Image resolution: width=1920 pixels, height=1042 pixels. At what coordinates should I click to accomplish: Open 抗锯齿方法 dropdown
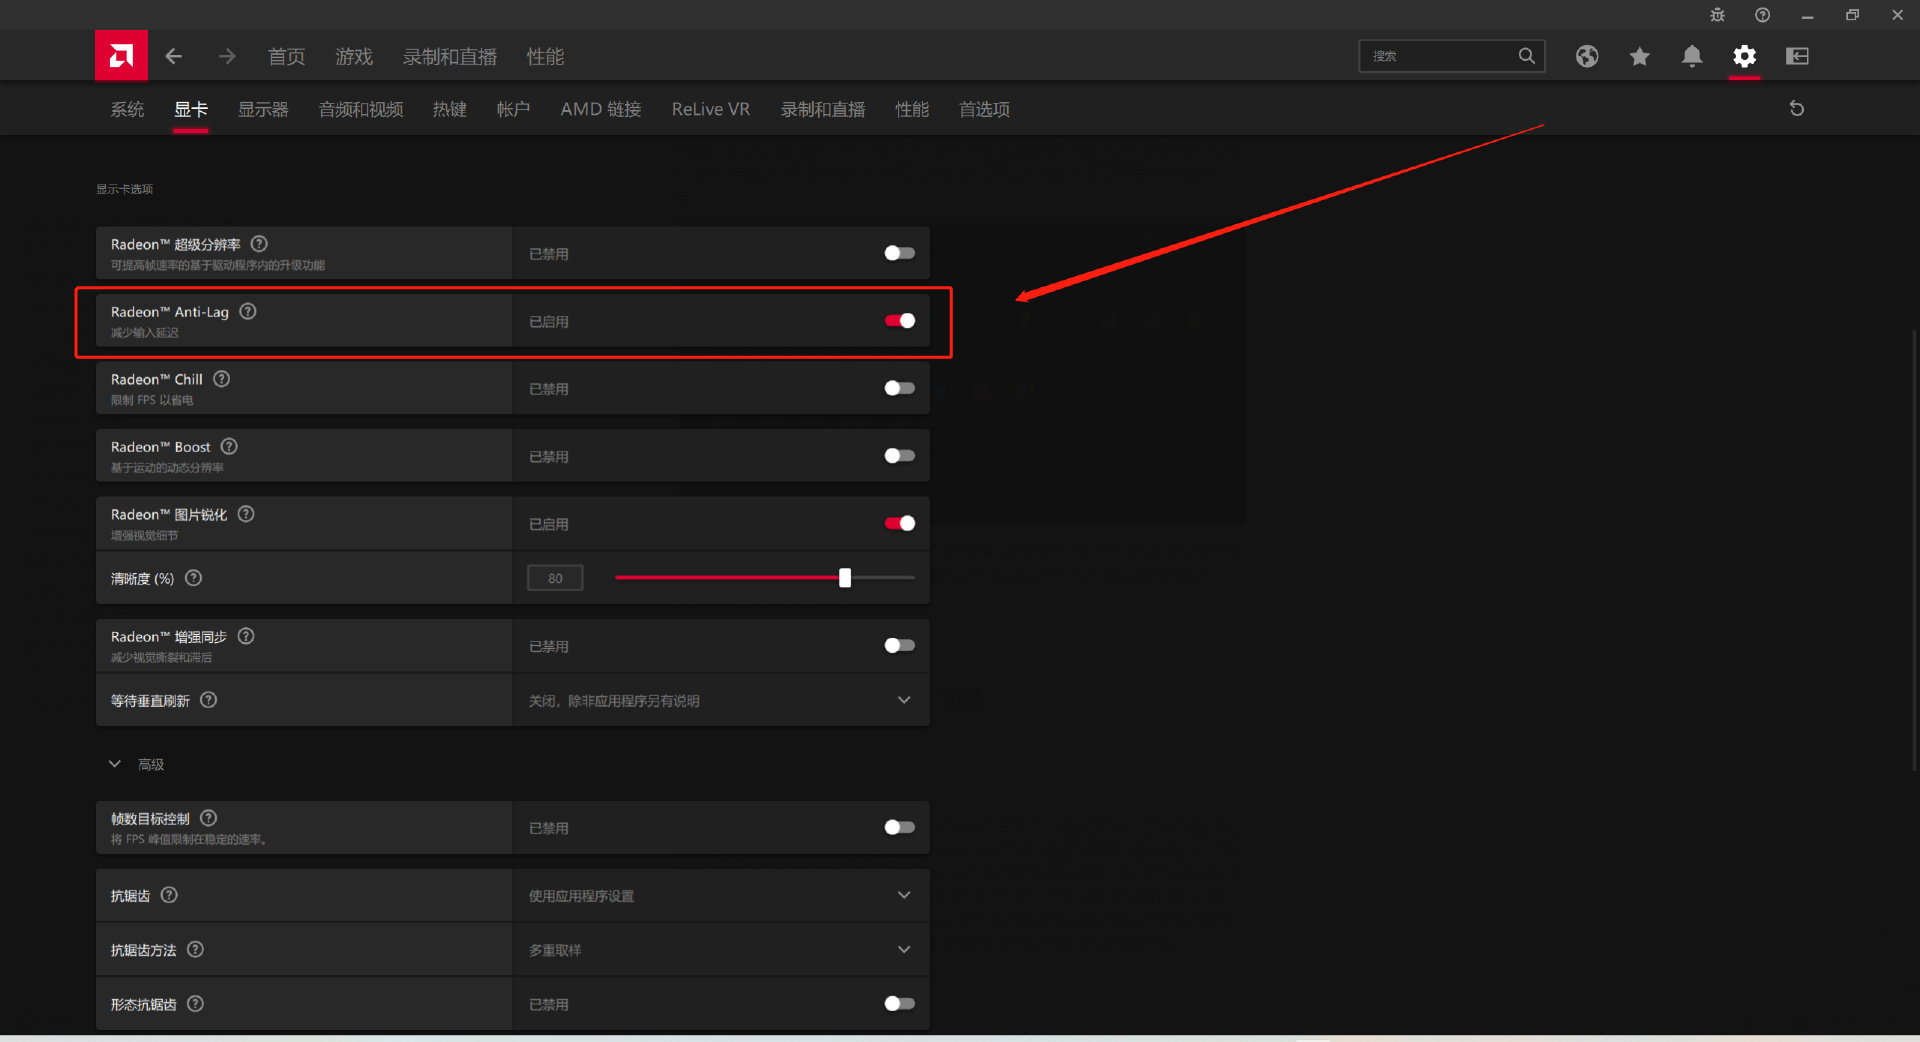(721, 949)
